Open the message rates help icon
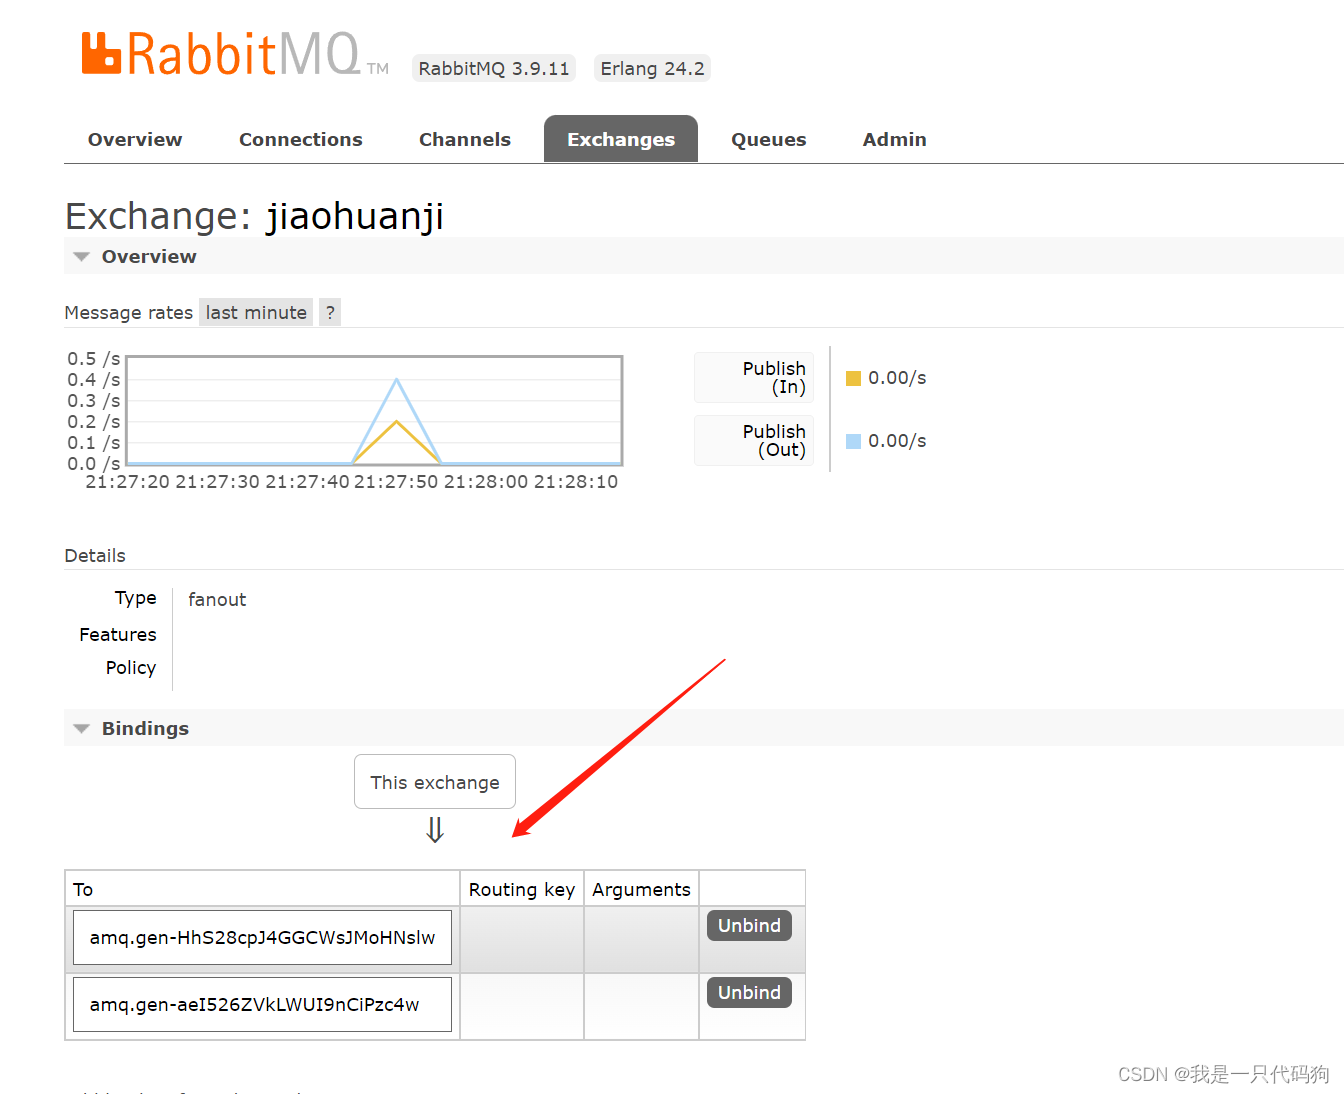The height and width of the screenshot is (1094, 1344). pyautogui.click(x=330, y=312)
